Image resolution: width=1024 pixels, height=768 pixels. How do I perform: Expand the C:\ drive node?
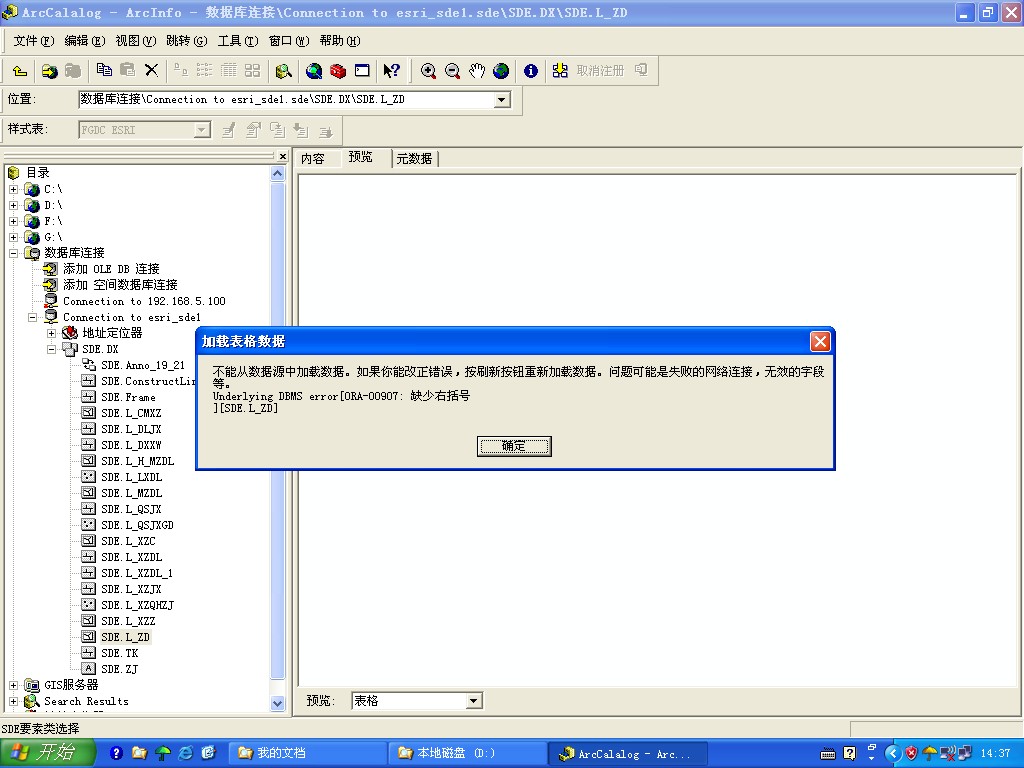(x=13, y=189)
